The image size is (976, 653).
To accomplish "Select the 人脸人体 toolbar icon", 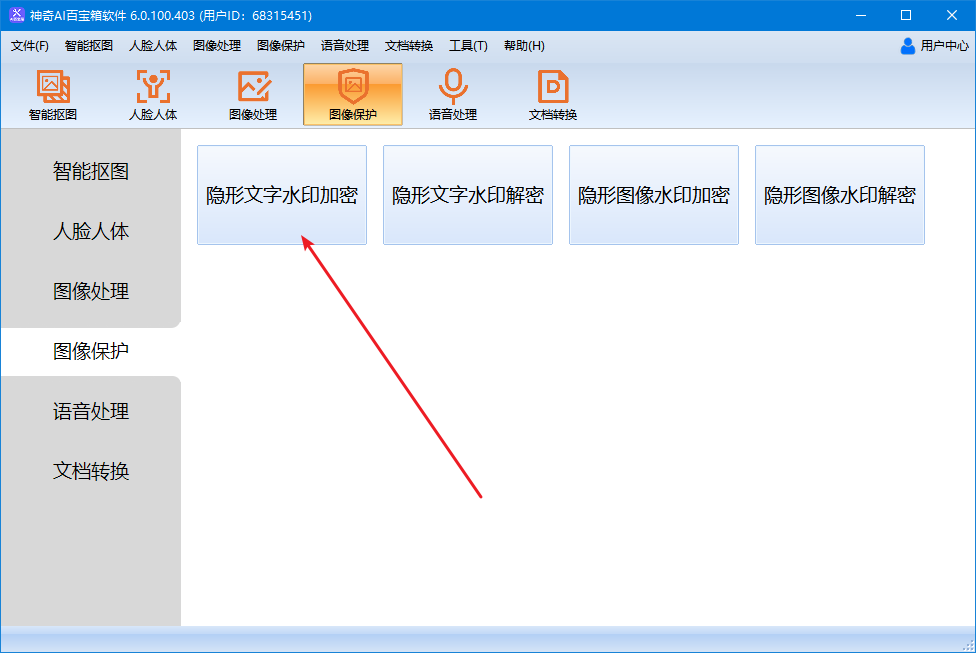I will tap(153, 95).
